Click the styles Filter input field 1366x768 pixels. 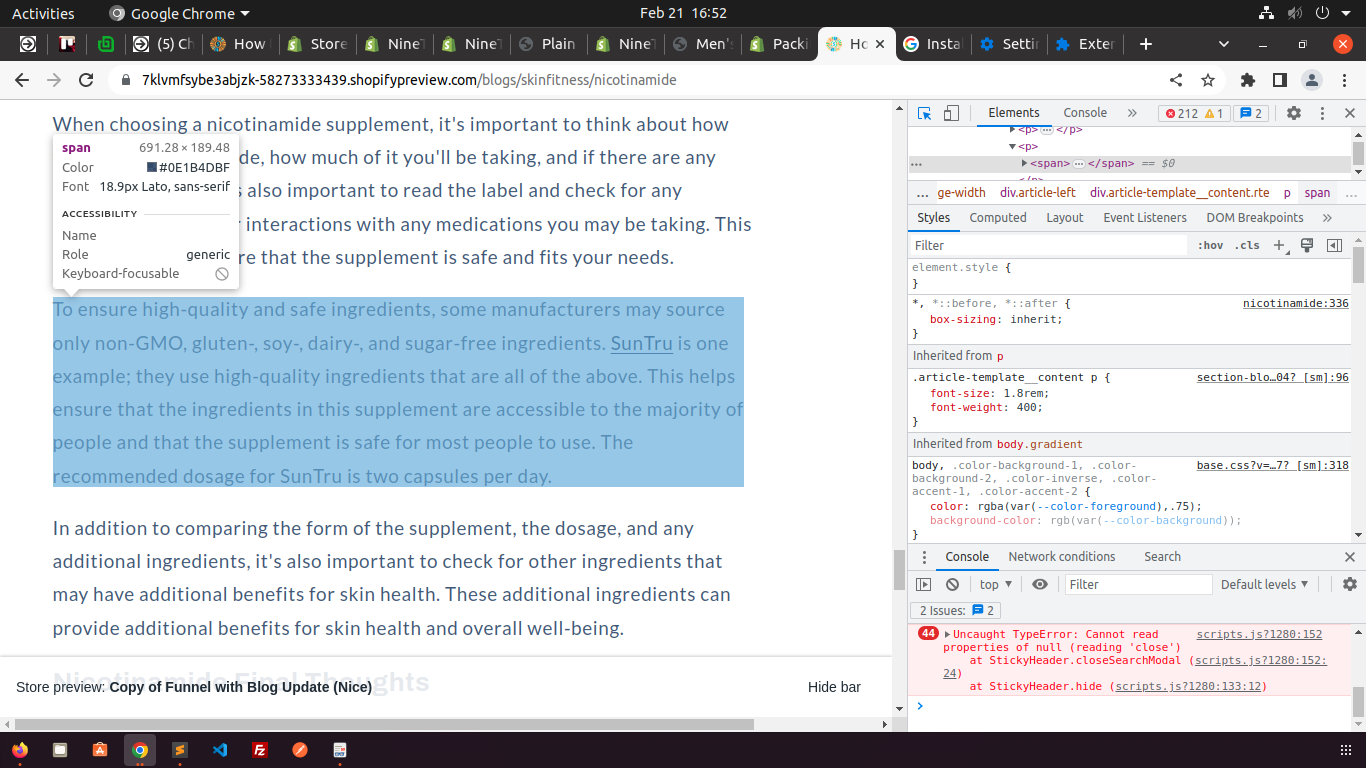1050,245
